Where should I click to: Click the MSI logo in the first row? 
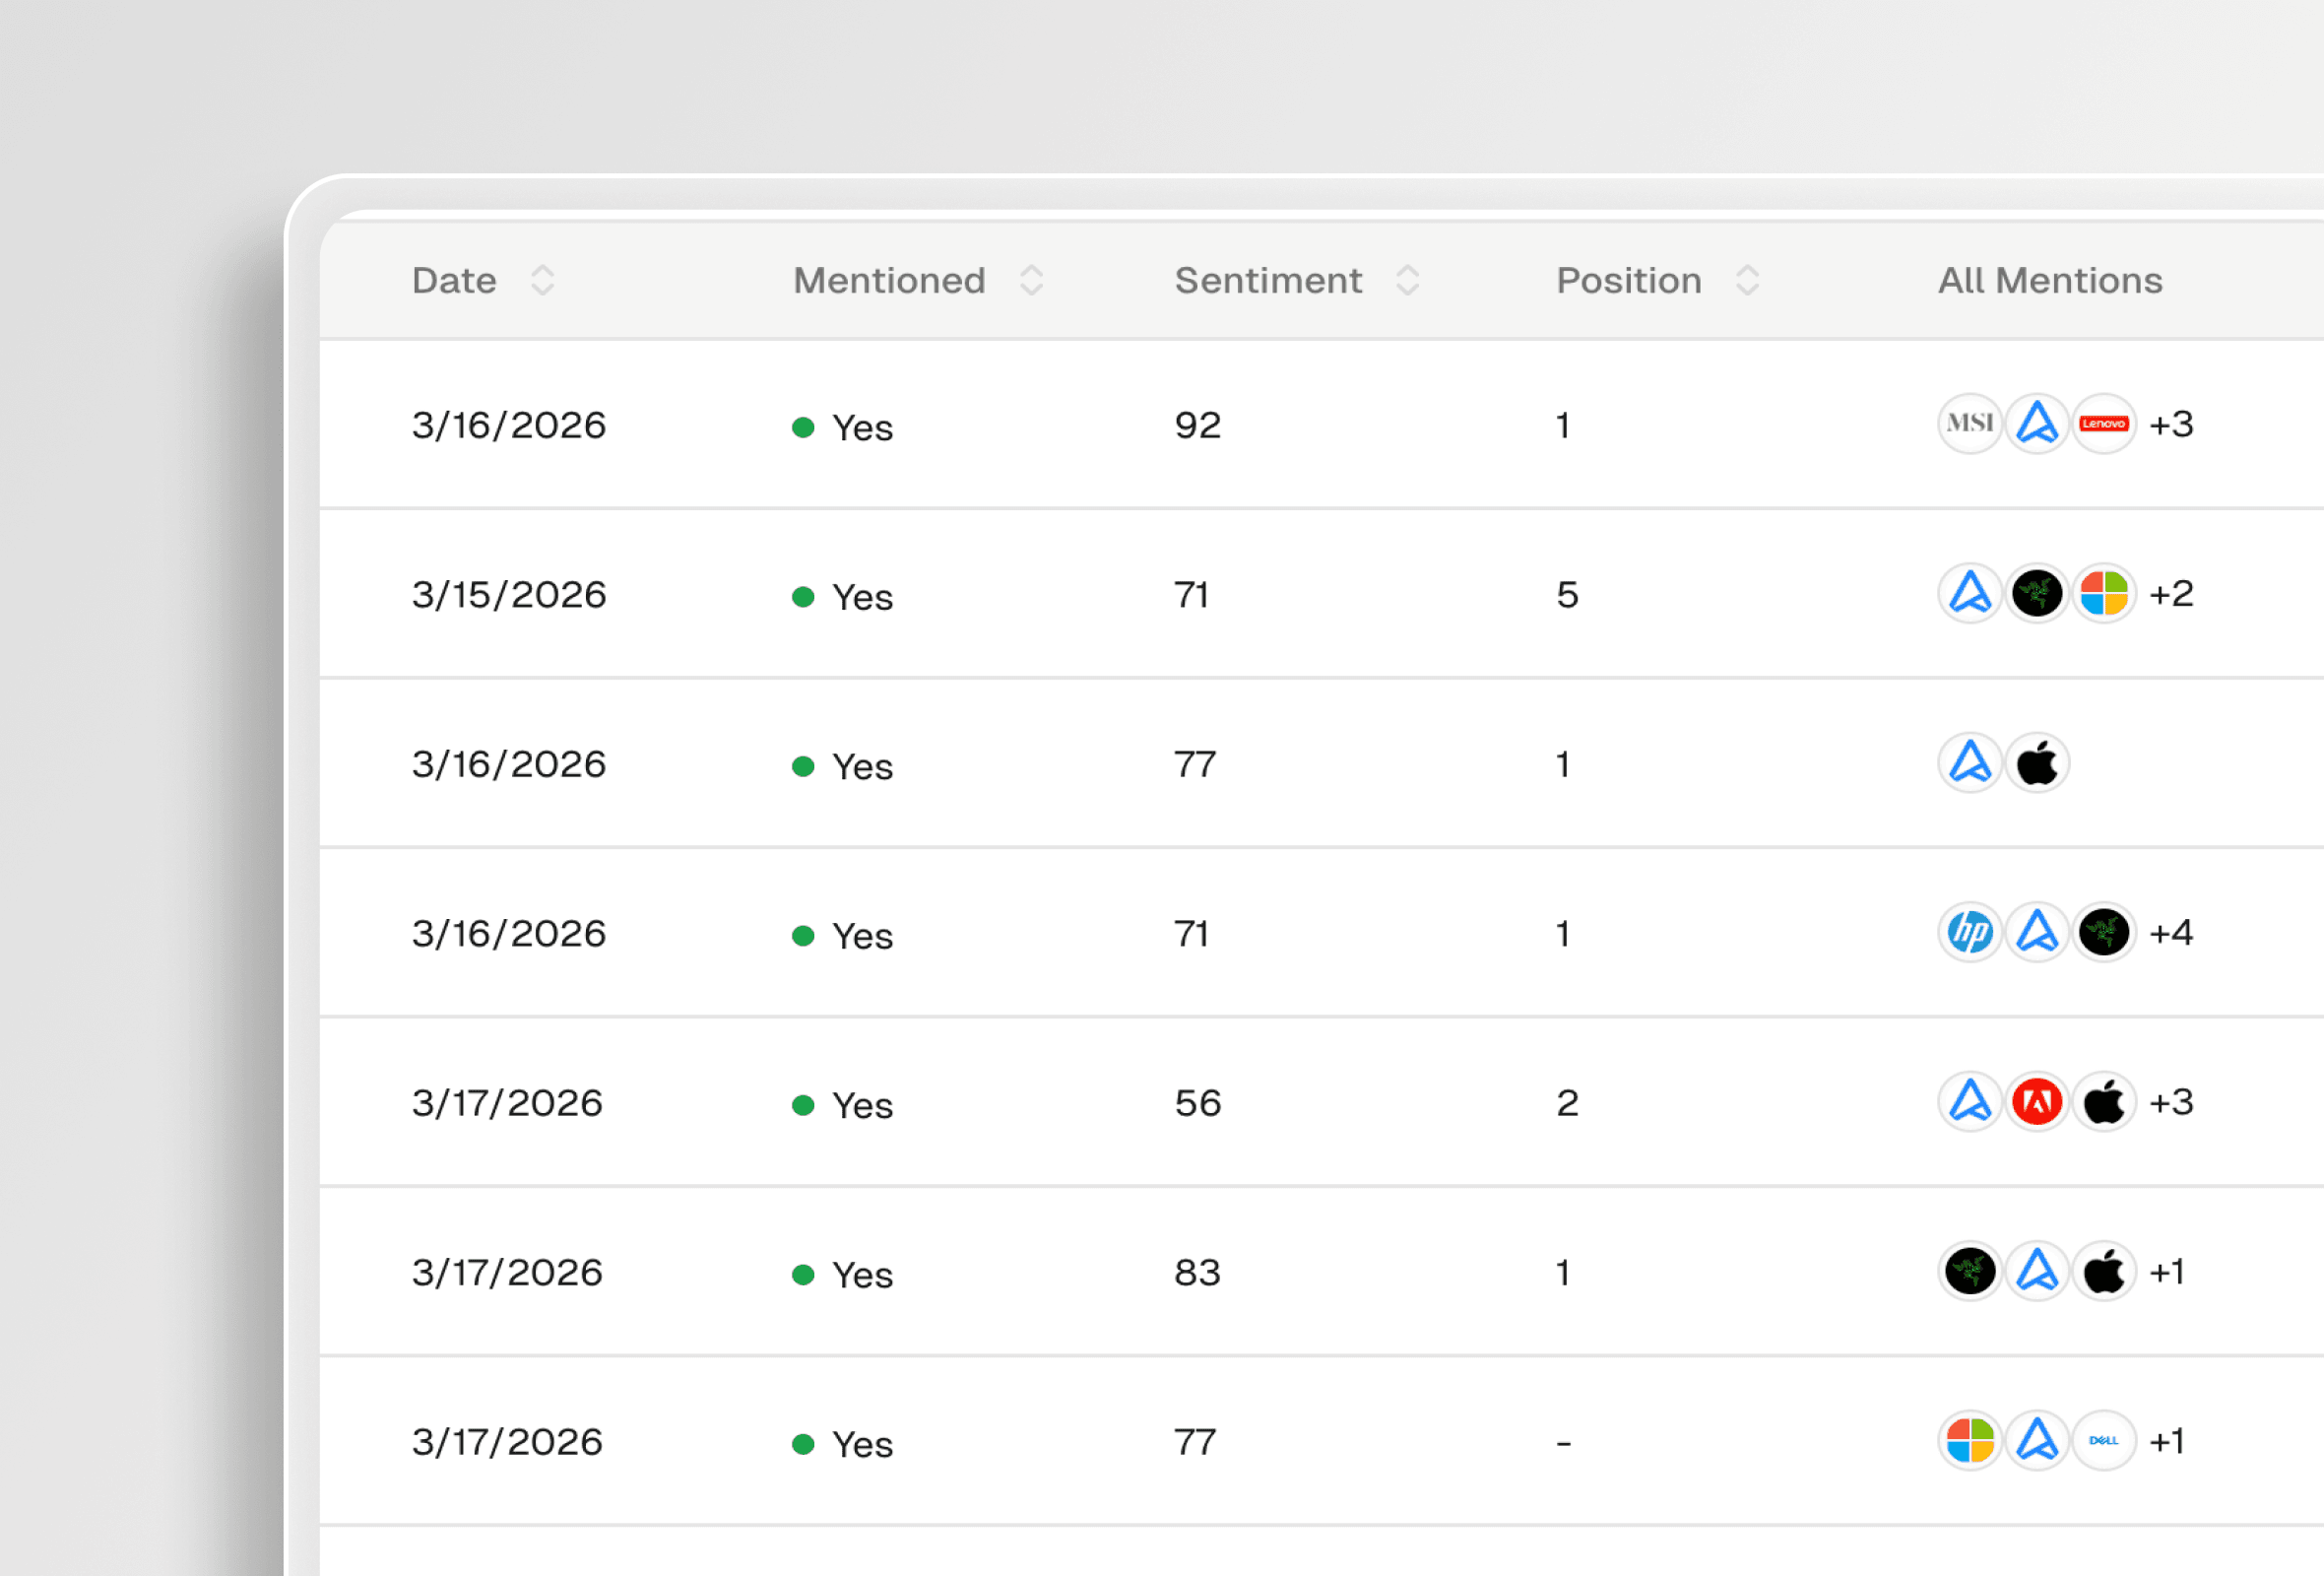click(x=1969, y=424)
